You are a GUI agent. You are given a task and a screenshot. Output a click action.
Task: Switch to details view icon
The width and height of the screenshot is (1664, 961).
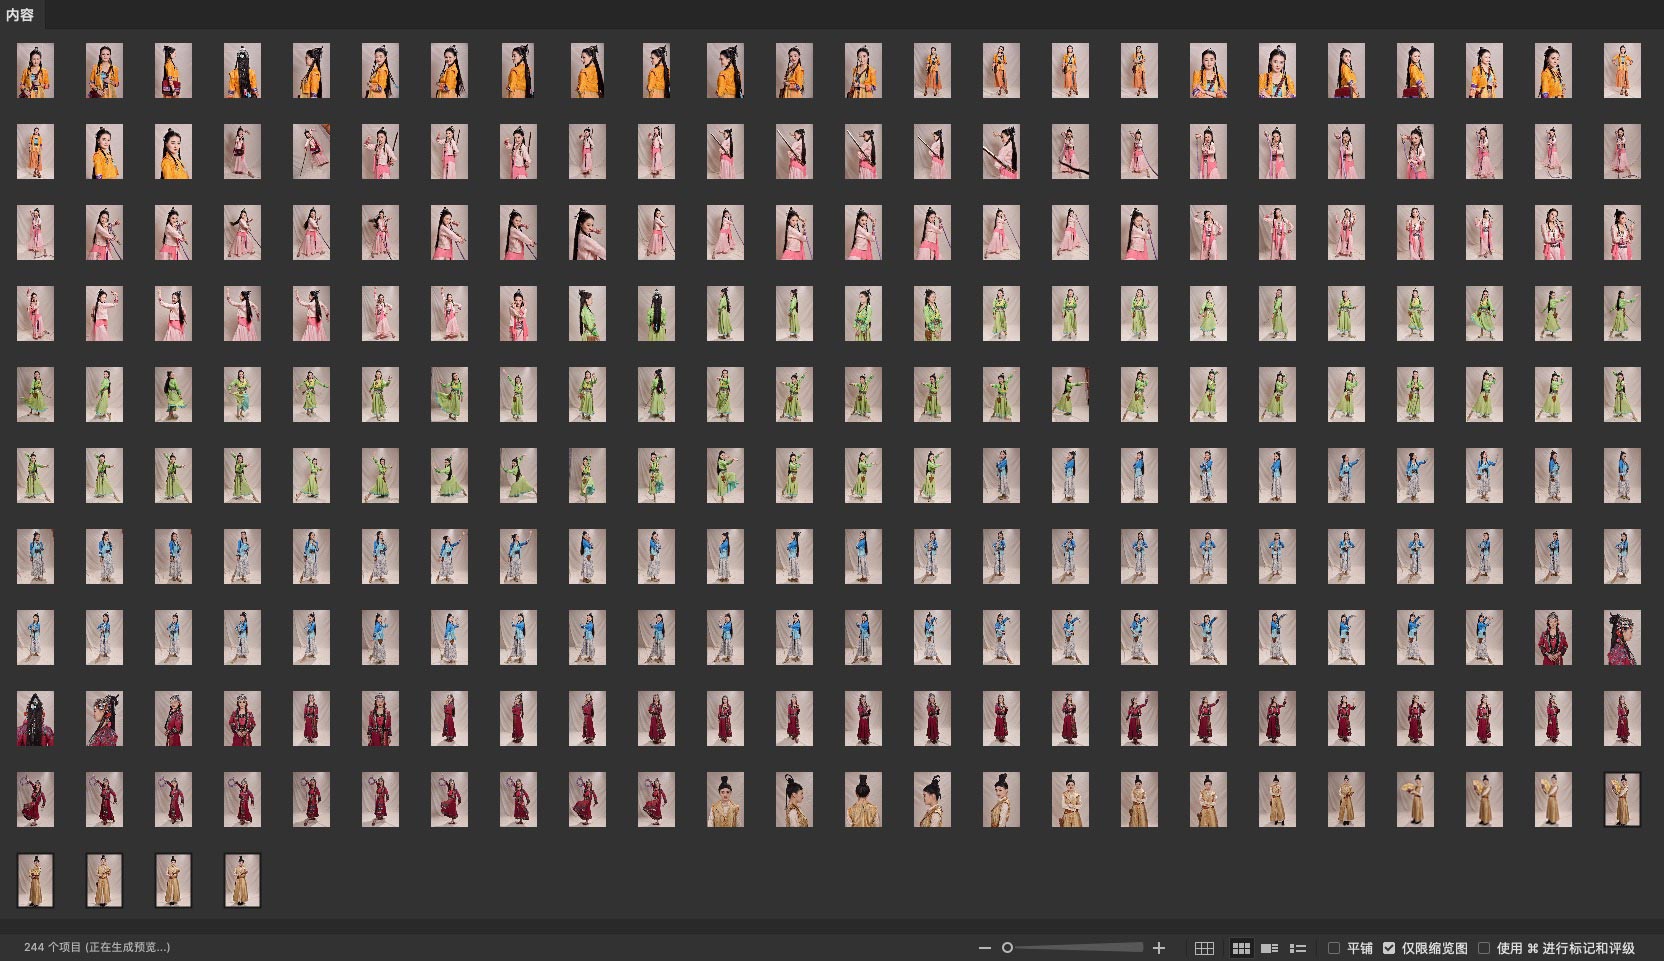pyautogui.click(x=1269, y=948)
